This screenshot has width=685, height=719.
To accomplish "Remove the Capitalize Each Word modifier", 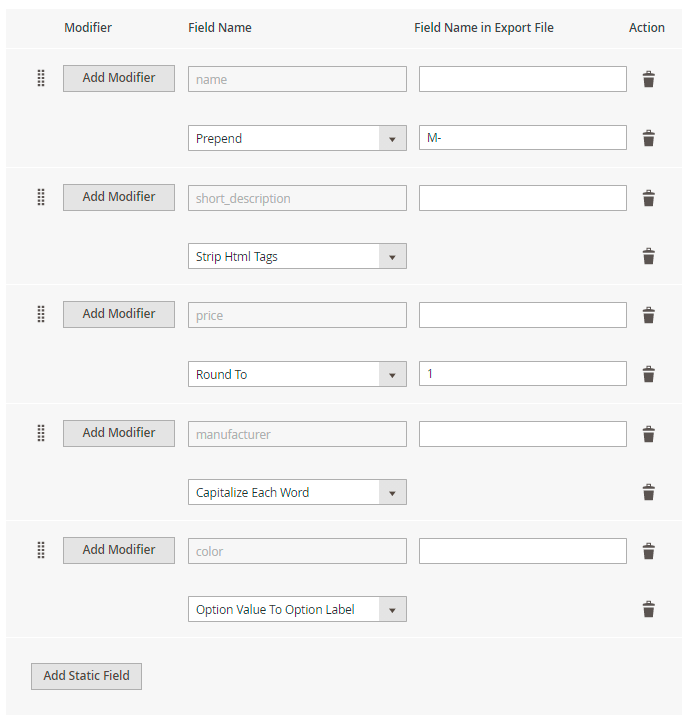I will pos(648,492).
